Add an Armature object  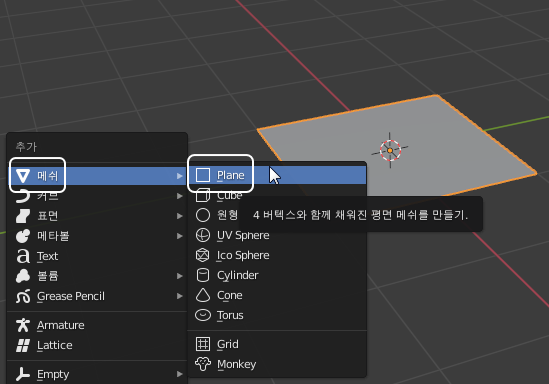(x=97, y=325)
